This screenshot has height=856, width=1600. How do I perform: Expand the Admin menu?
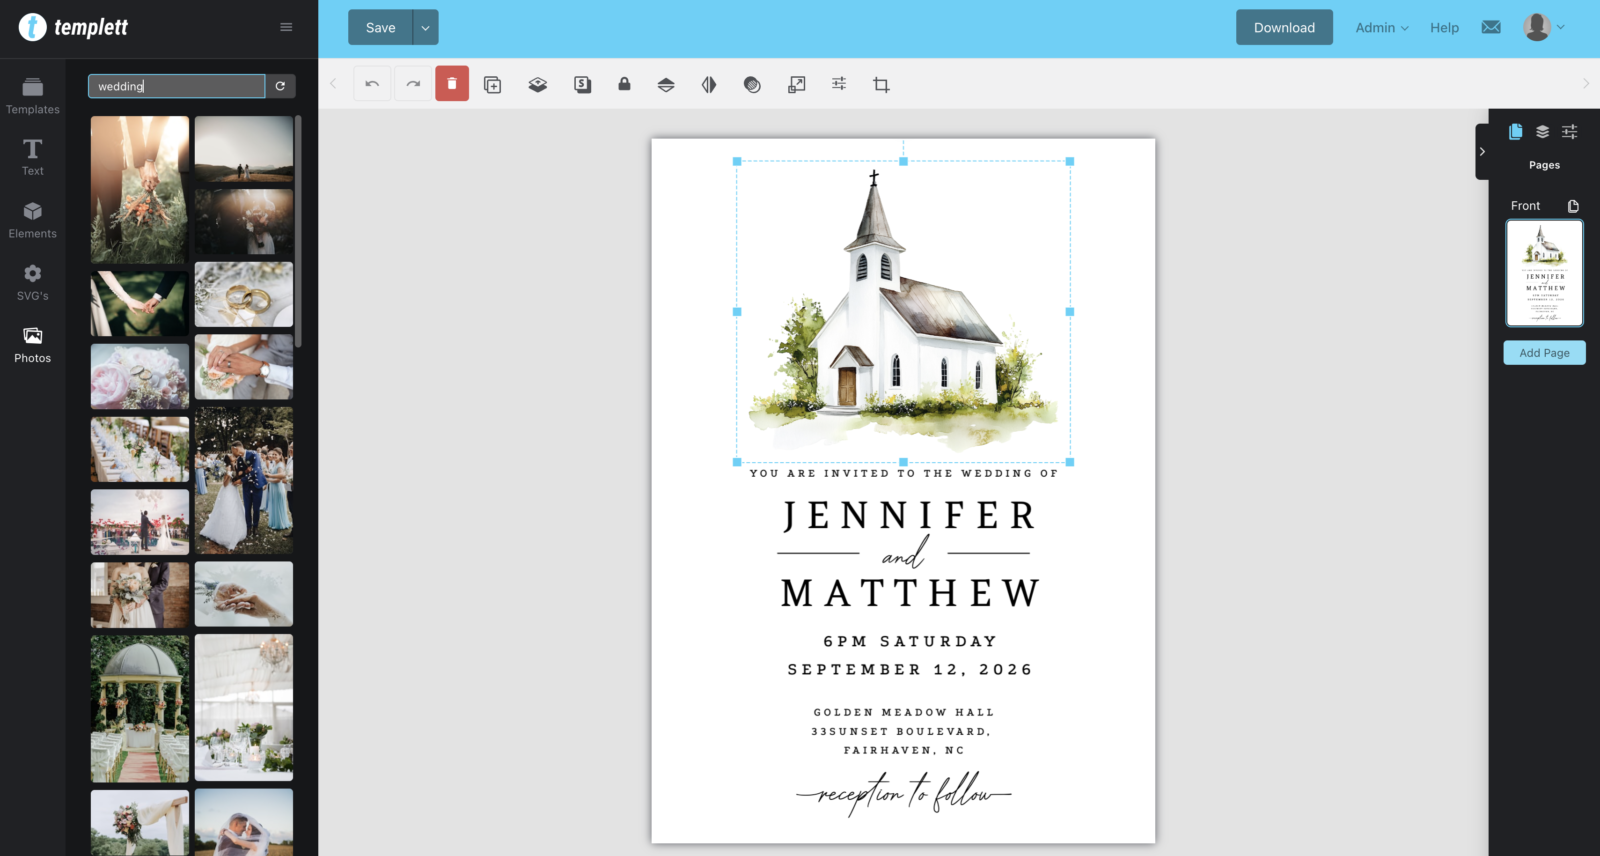tap(1382, 28)
